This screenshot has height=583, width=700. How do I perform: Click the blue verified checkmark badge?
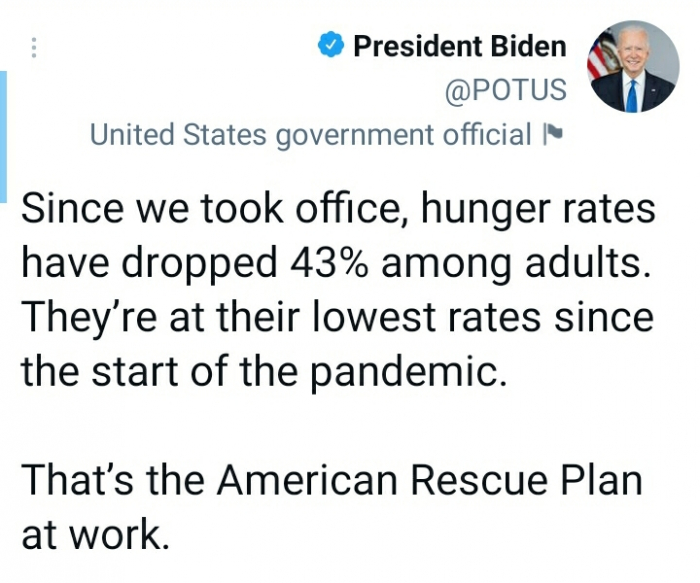tap(331, 45)
